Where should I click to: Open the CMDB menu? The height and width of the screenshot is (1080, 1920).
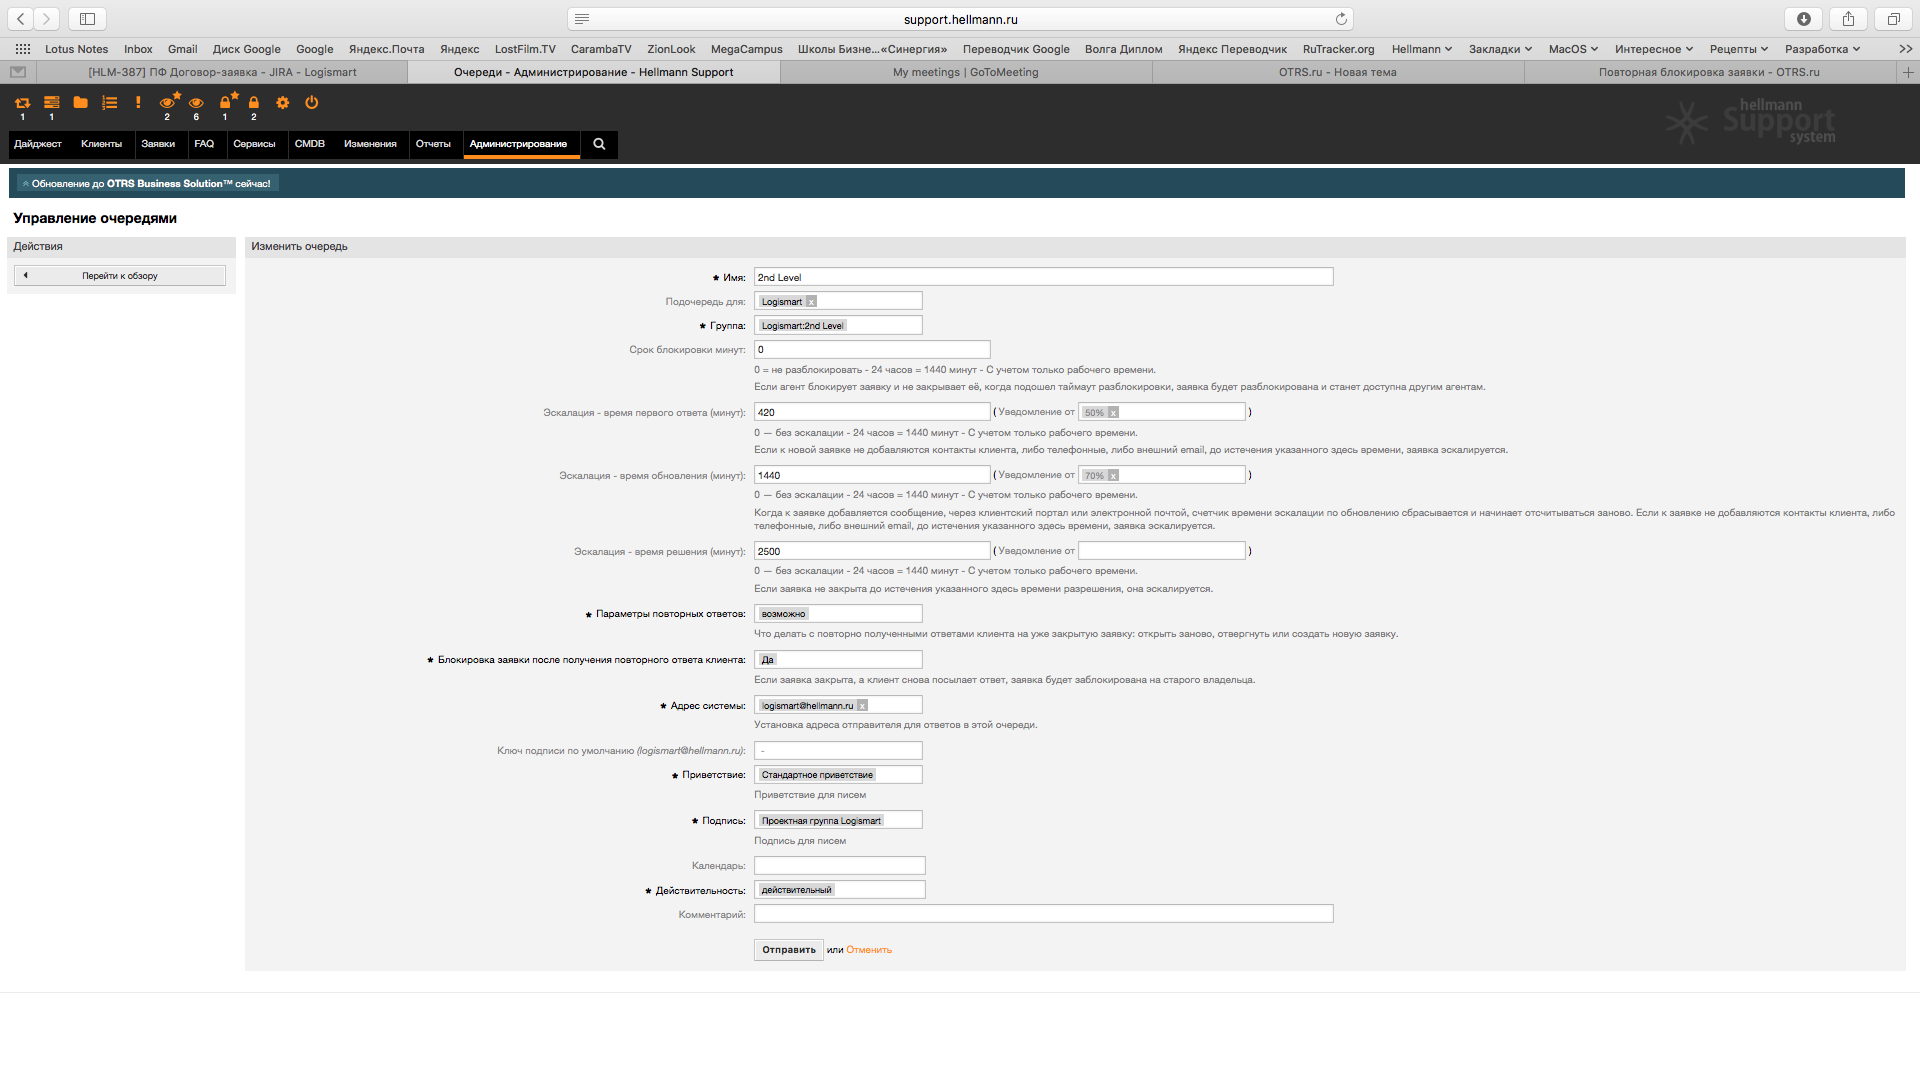[310, 144]
